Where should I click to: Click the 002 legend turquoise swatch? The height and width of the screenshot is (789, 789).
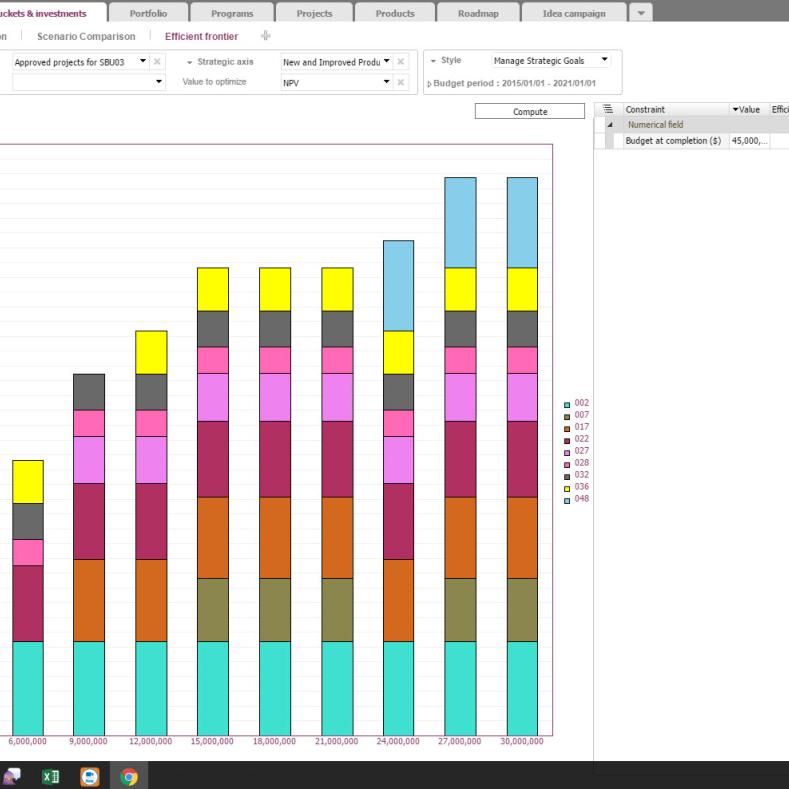[x=567, y=405]
